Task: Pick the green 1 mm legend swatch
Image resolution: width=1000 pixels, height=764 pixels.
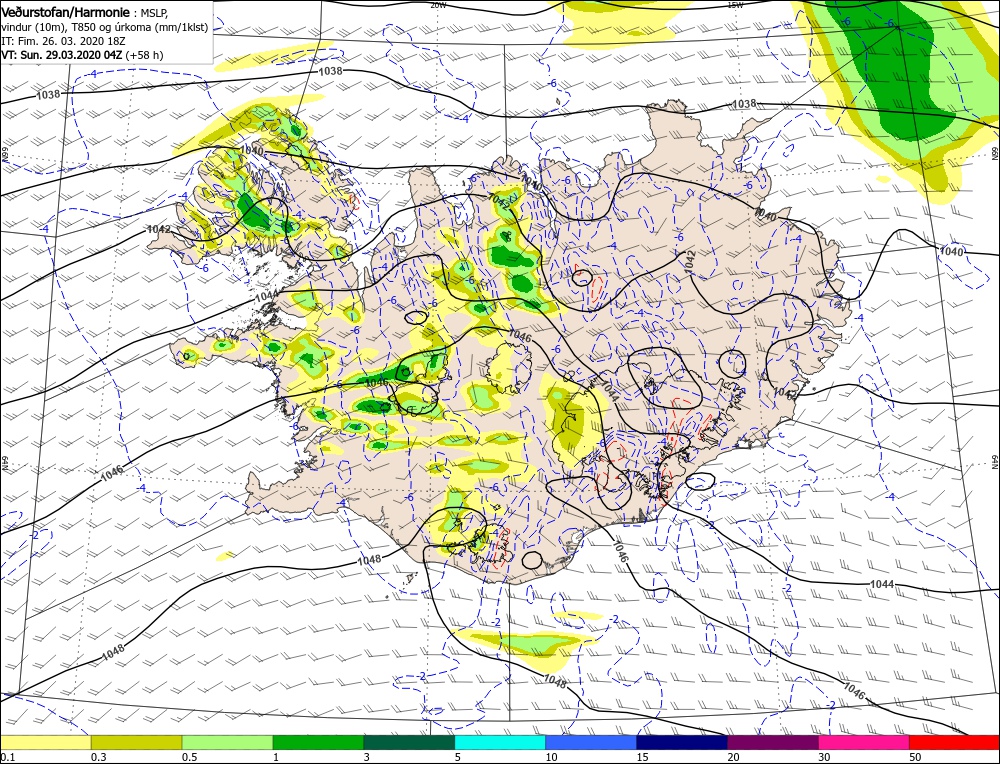Action: (x=318, y=742)
